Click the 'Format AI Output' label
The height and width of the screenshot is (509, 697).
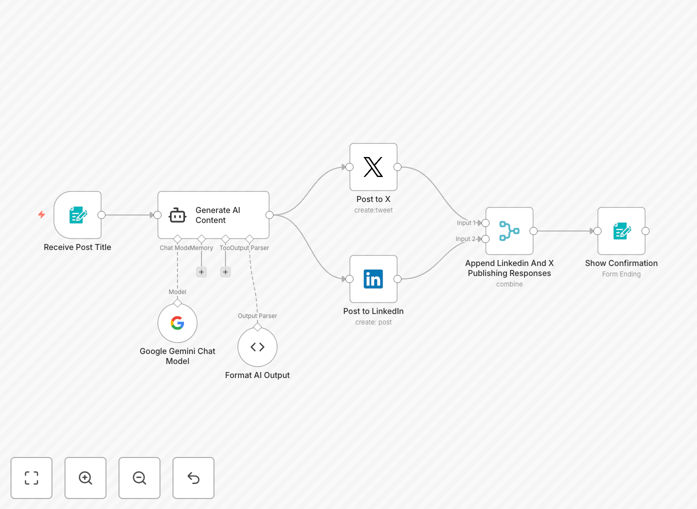[257, 375]
